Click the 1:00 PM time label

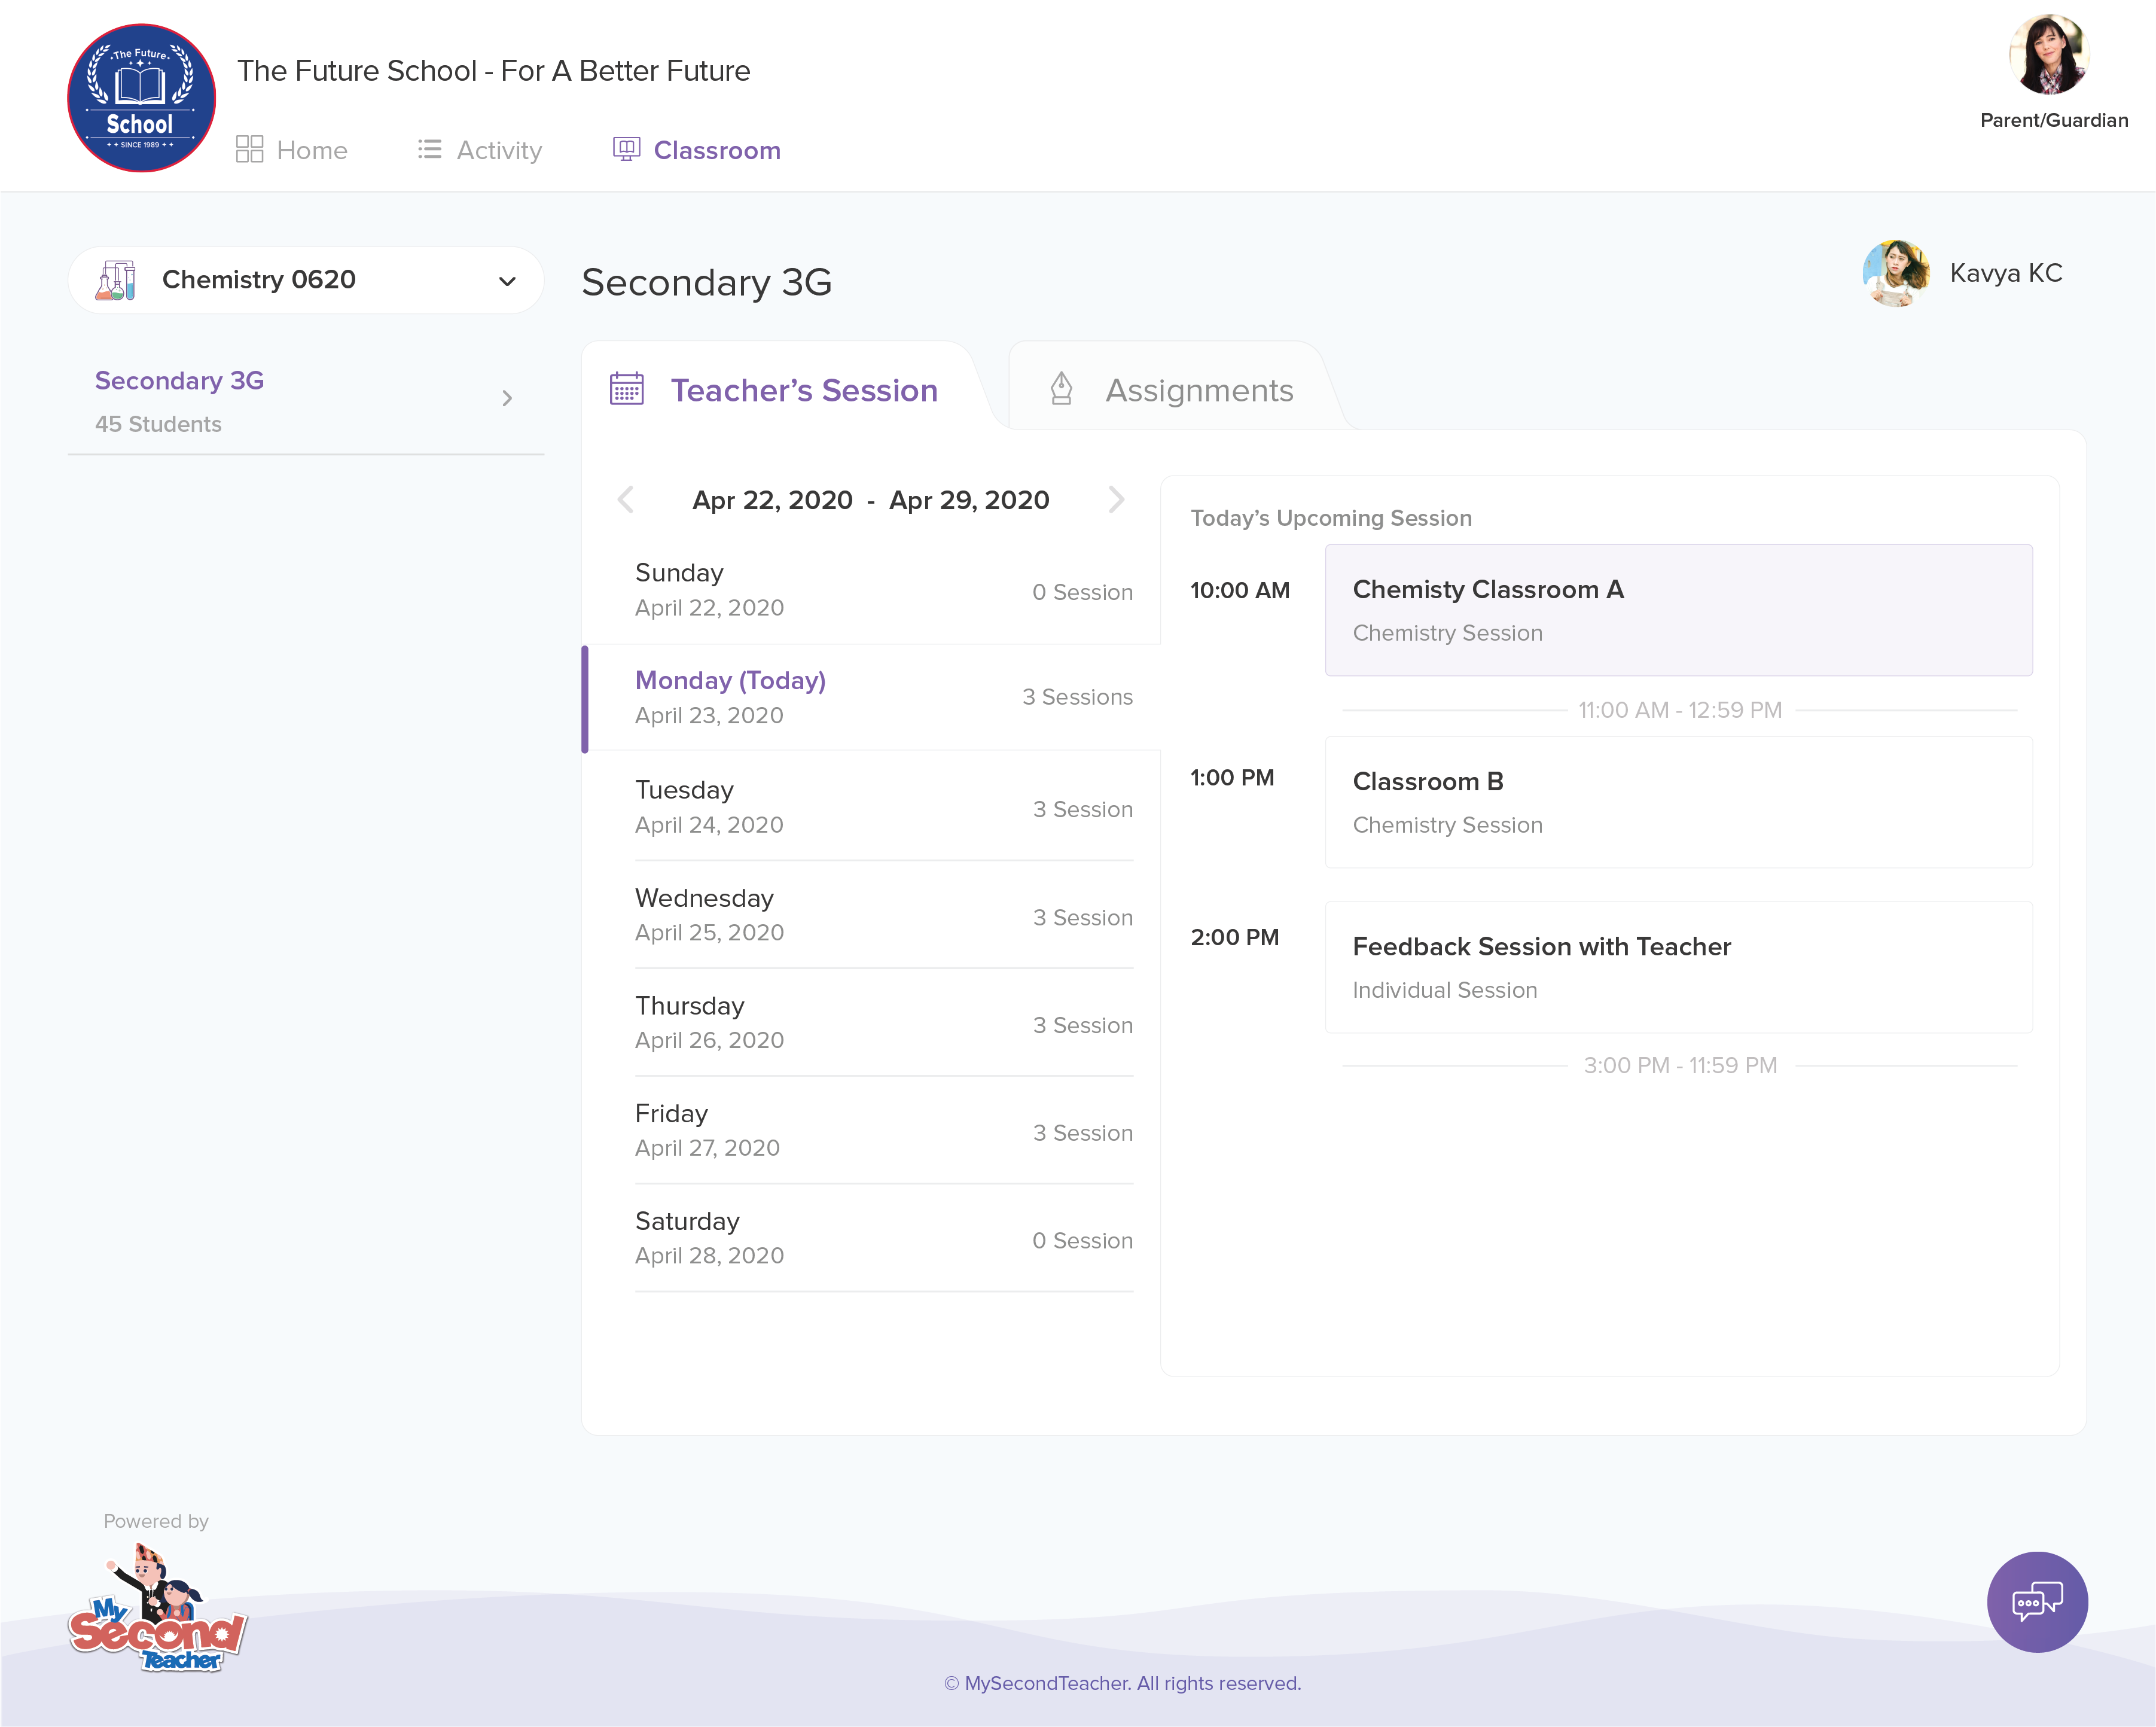click(x=1232, y=778)
